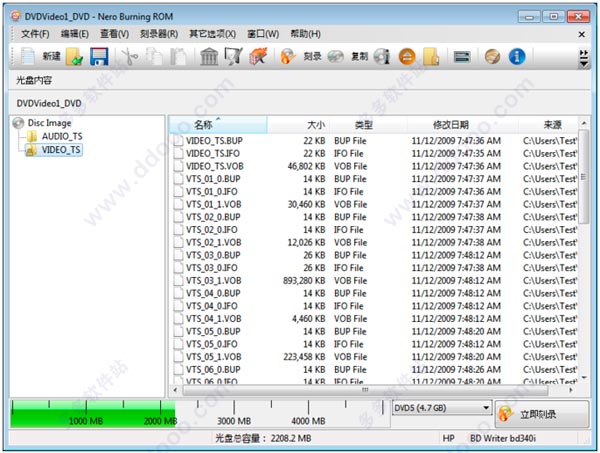This screenshot has height=453, width=600.
Task: Close the document with menu bar X
Action: point(582,34)
